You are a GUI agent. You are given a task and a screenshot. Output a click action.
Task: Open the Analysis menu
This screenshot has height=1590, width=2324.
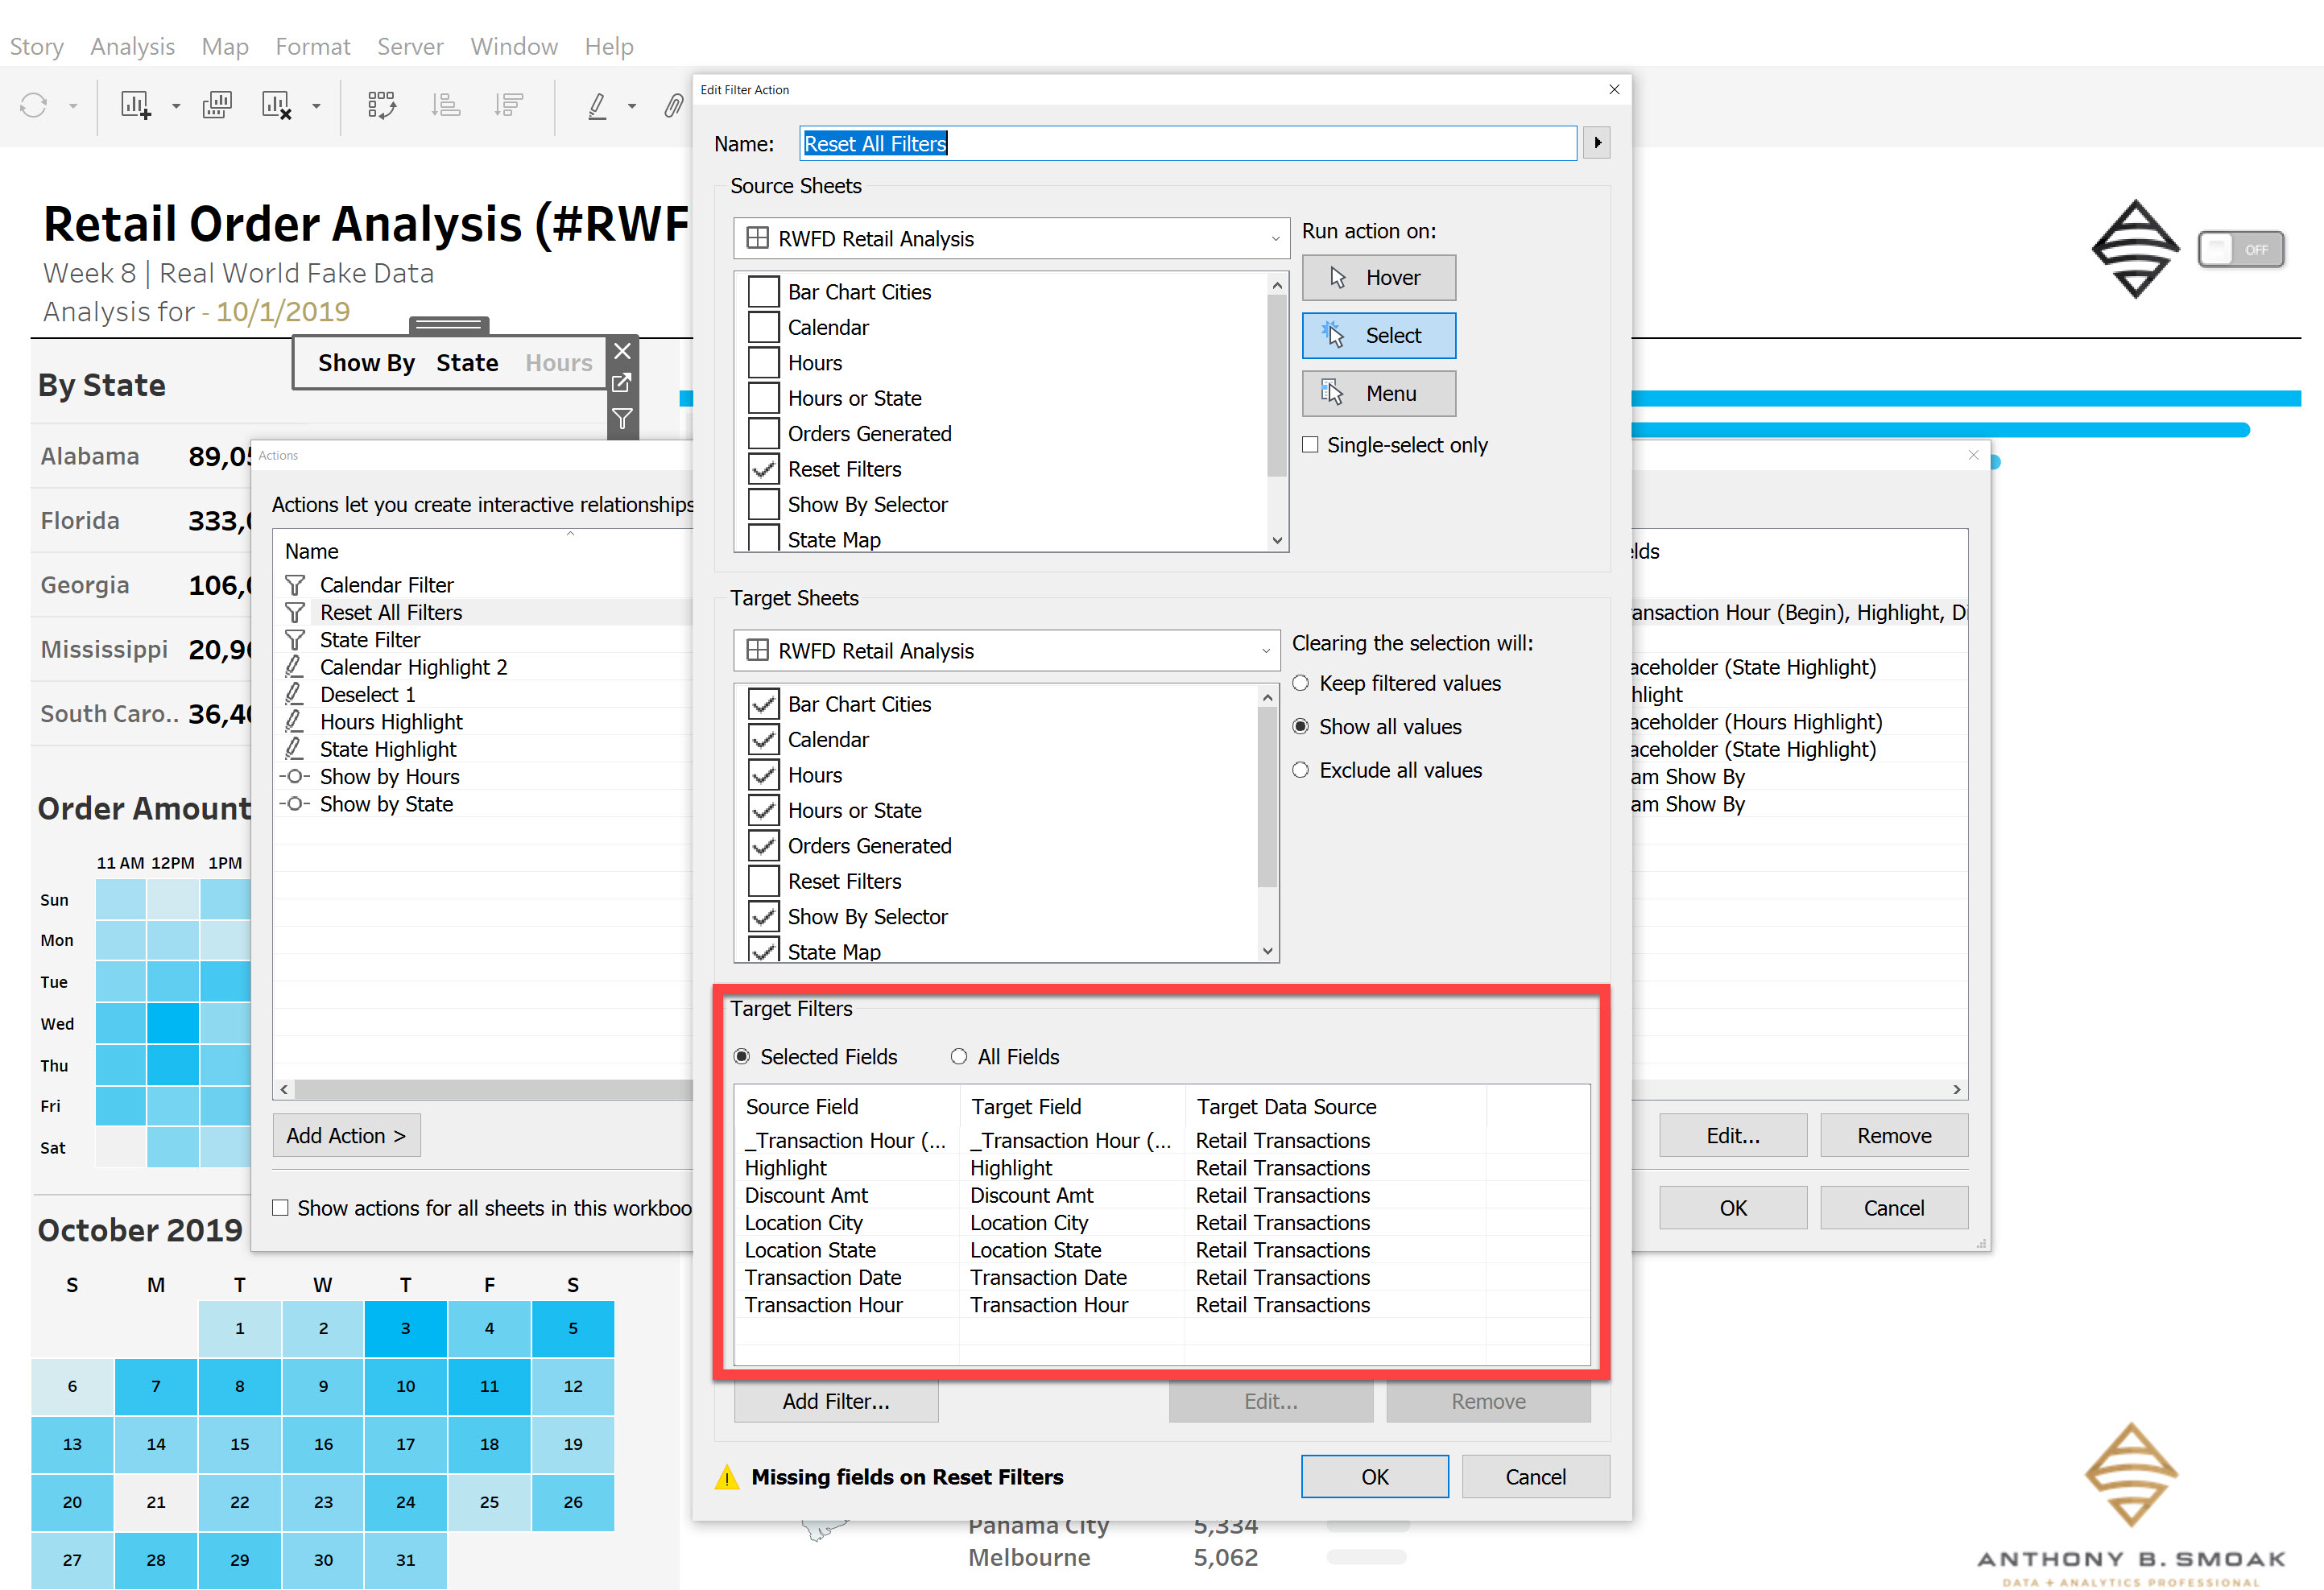coord(131,46)
